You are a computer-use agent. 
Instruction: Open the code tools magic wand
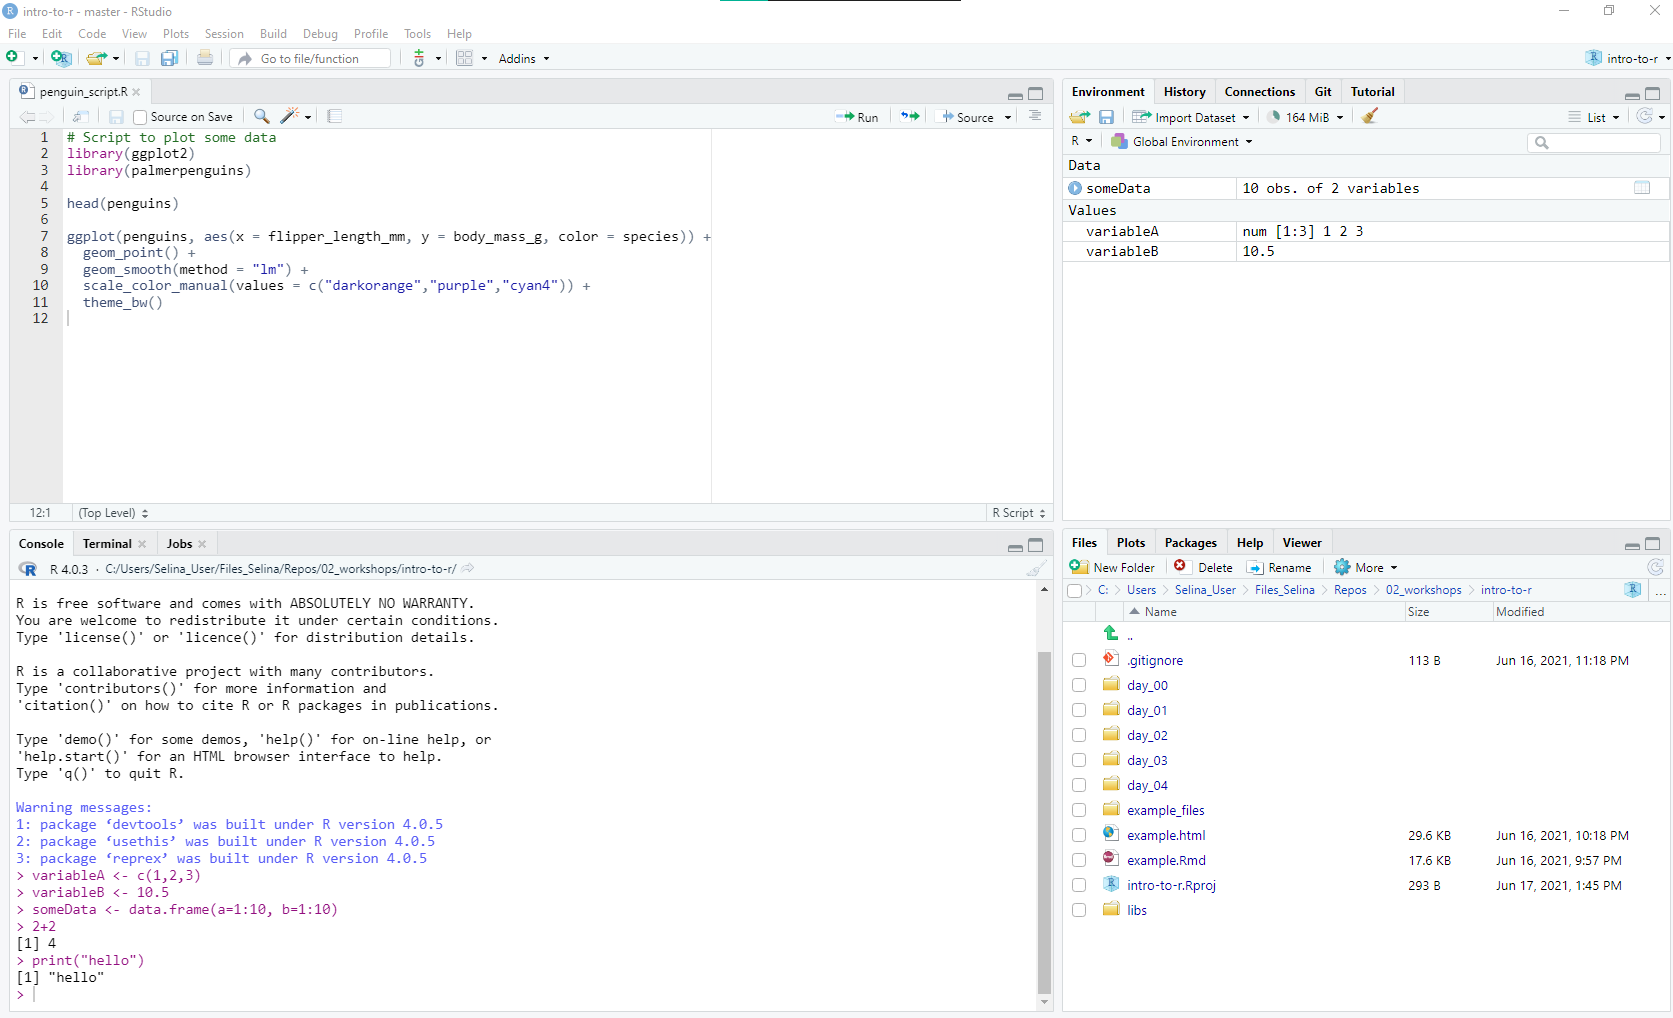coord(291,117)
